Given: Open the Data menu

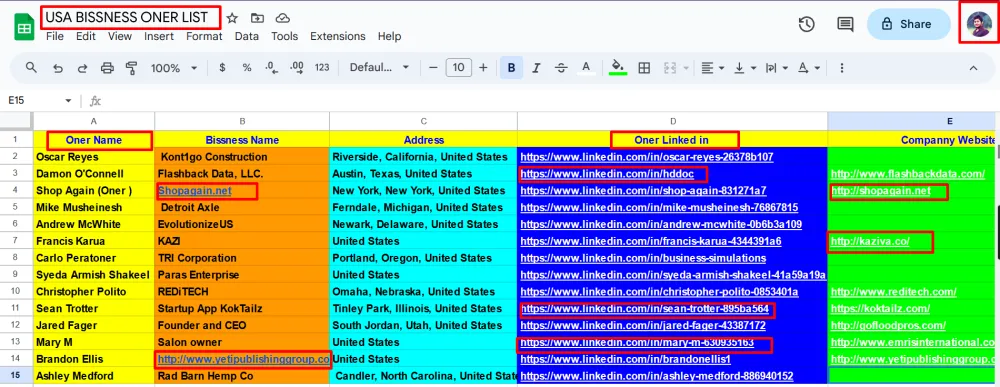Looking at the screenshot, I should [x=246, y=36].
